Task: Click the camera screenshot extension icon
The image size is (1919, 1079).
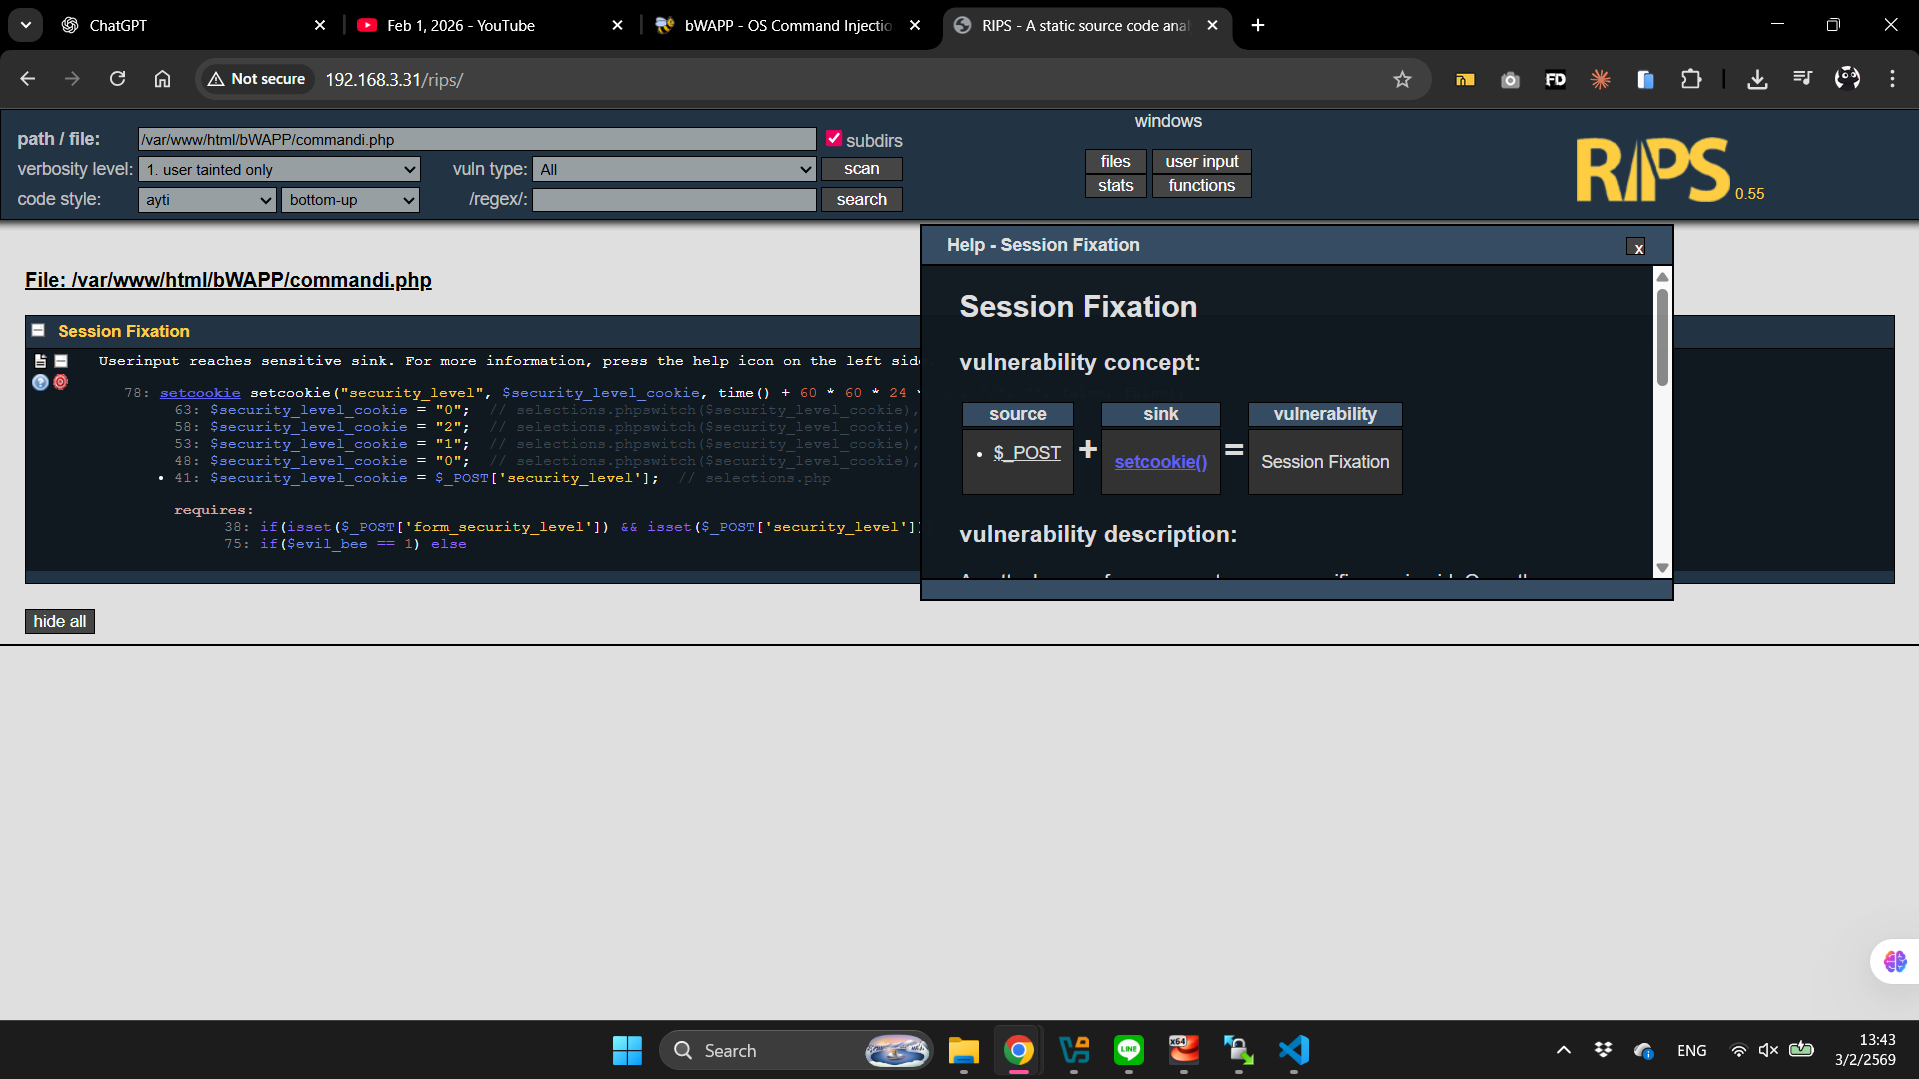Action: tap(1510, 80)
